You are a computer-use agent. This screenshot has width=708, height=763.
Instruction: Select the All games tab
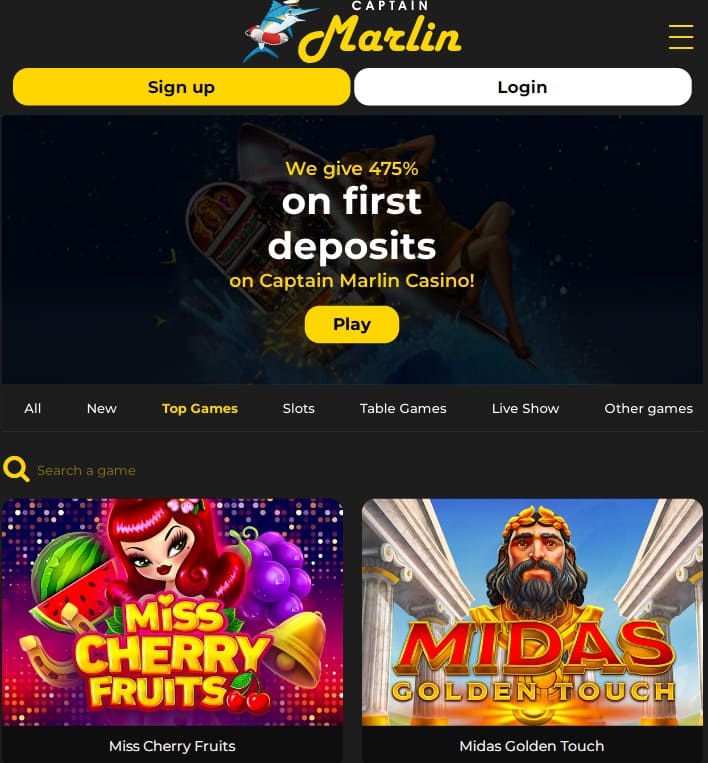[33, 408]
